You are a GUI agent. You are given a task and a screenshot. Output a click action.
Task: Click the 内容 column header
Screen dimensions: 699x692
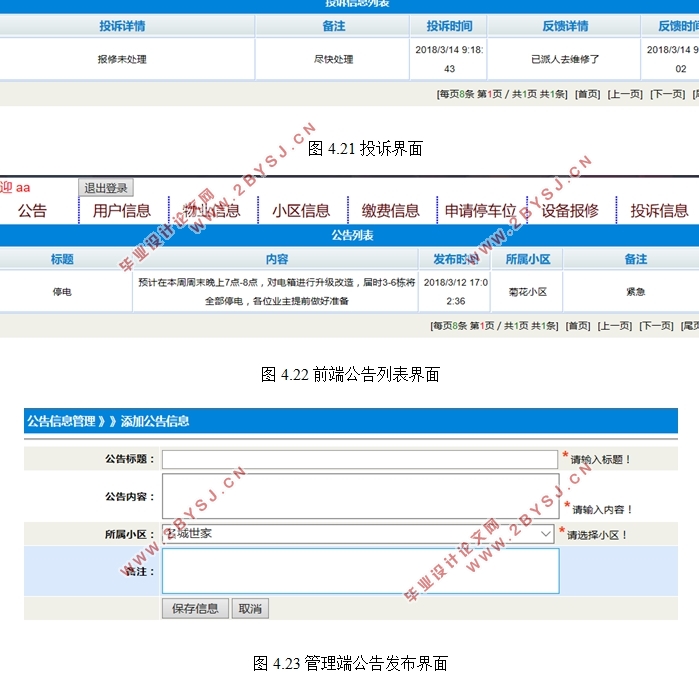(x=277, y=259)
